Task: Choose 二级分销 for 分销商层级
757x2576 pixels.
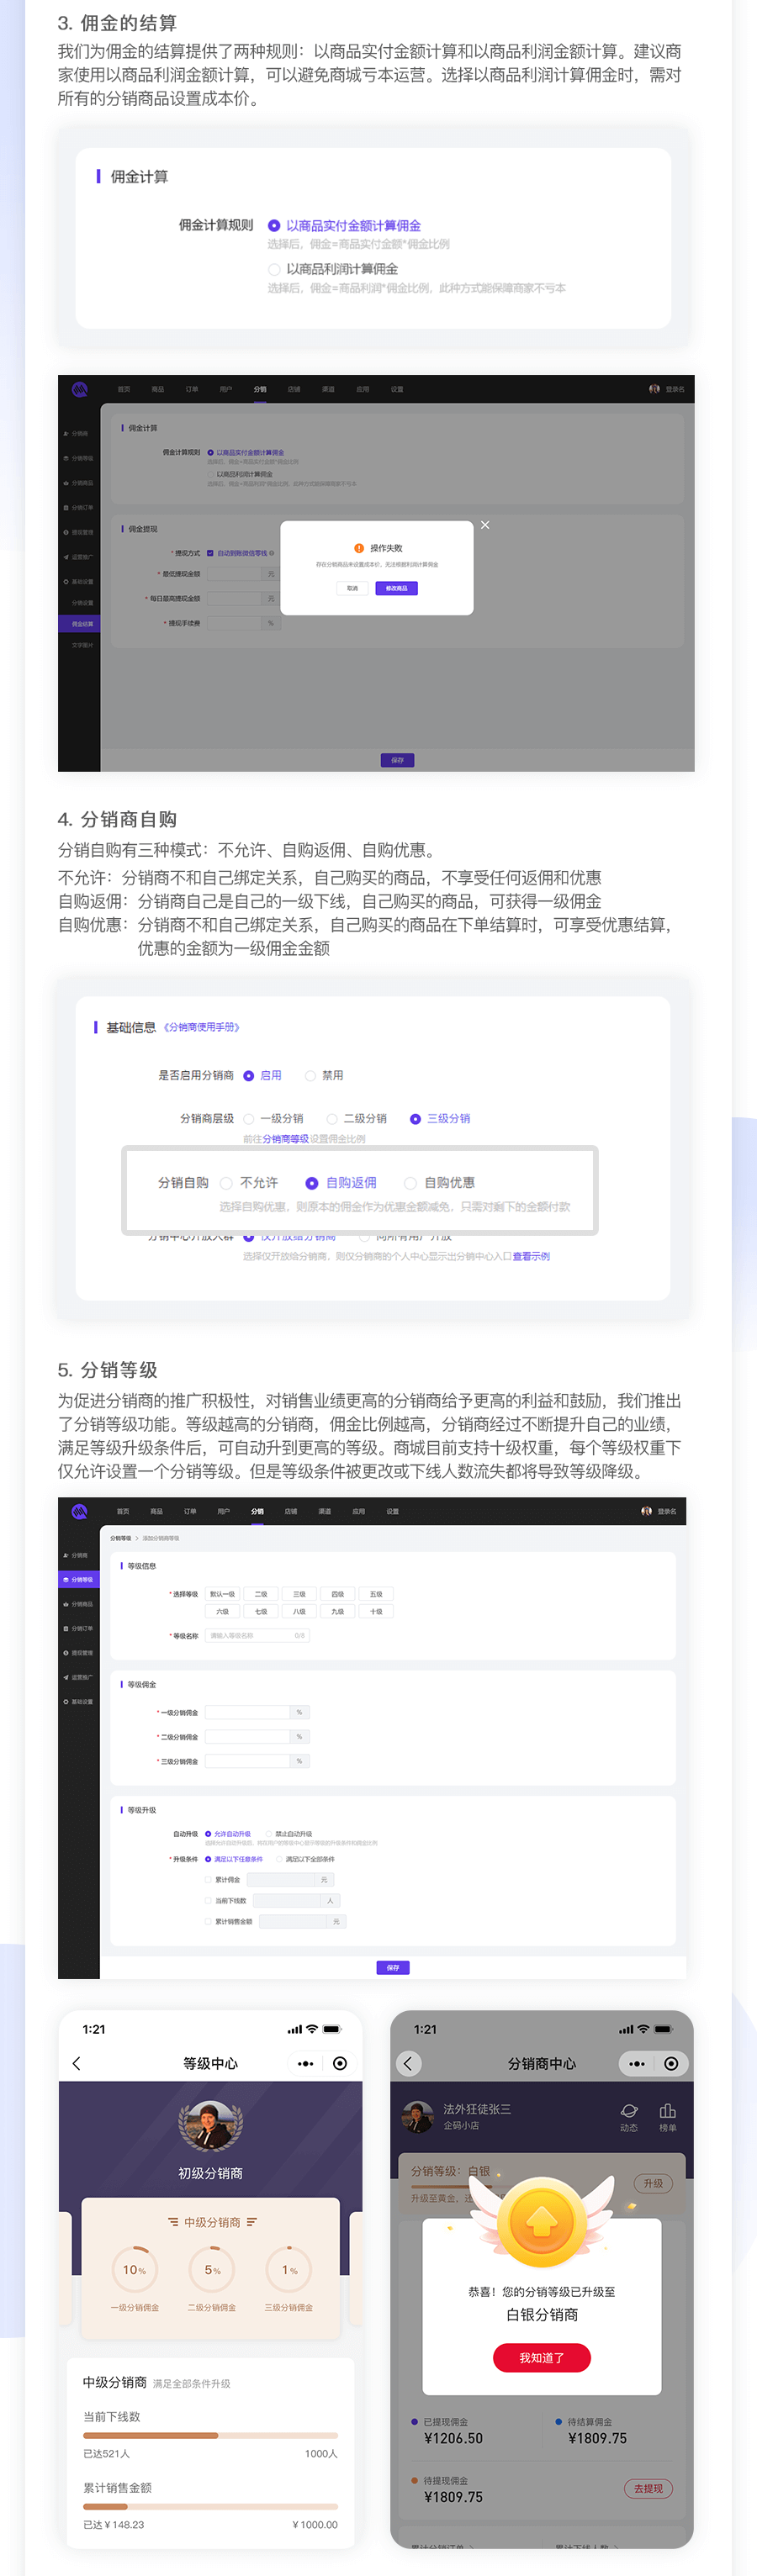Action: [332, 1119]
